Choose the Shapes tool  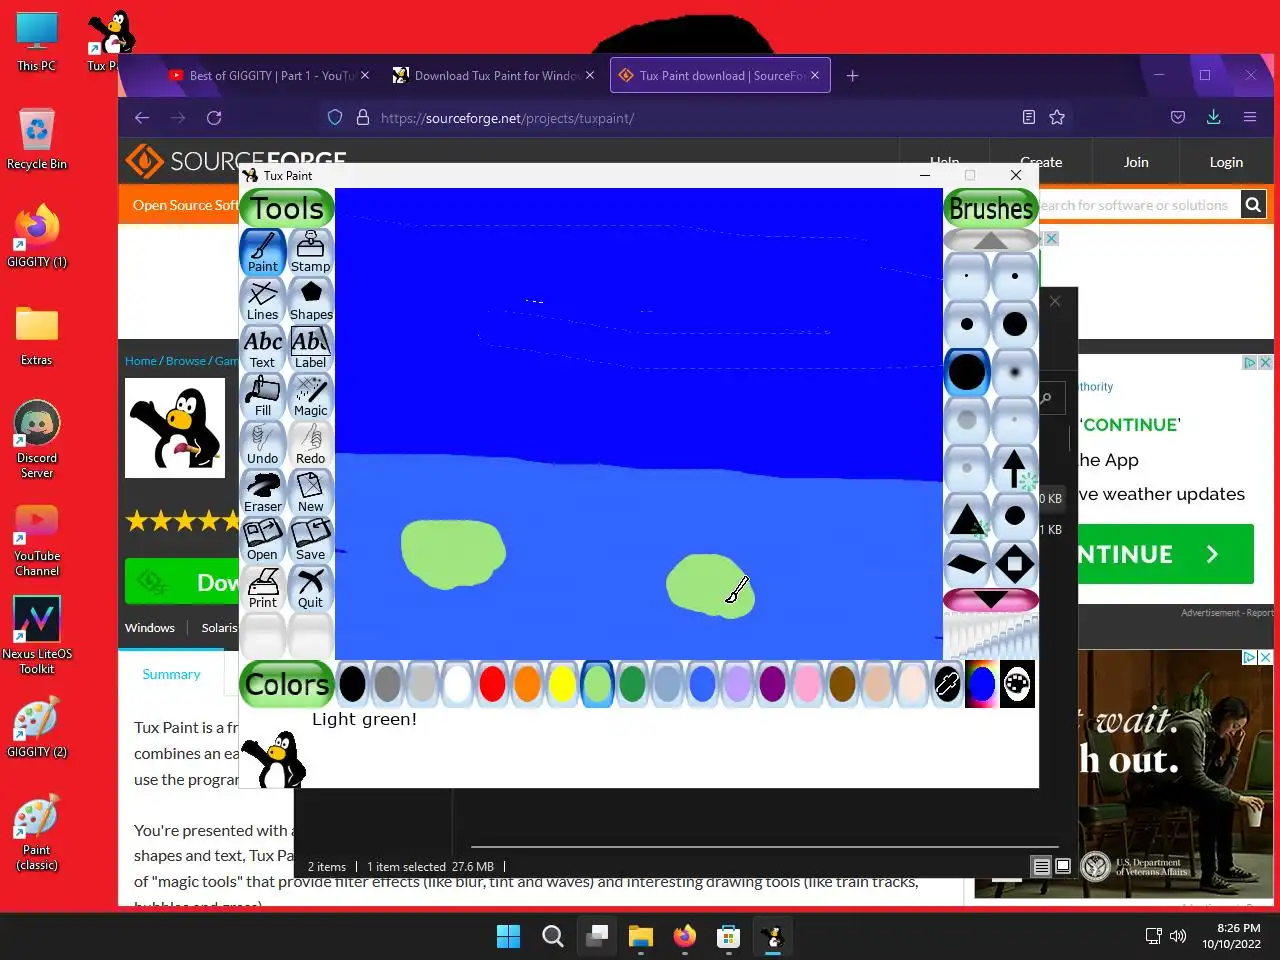coord(310,300)
